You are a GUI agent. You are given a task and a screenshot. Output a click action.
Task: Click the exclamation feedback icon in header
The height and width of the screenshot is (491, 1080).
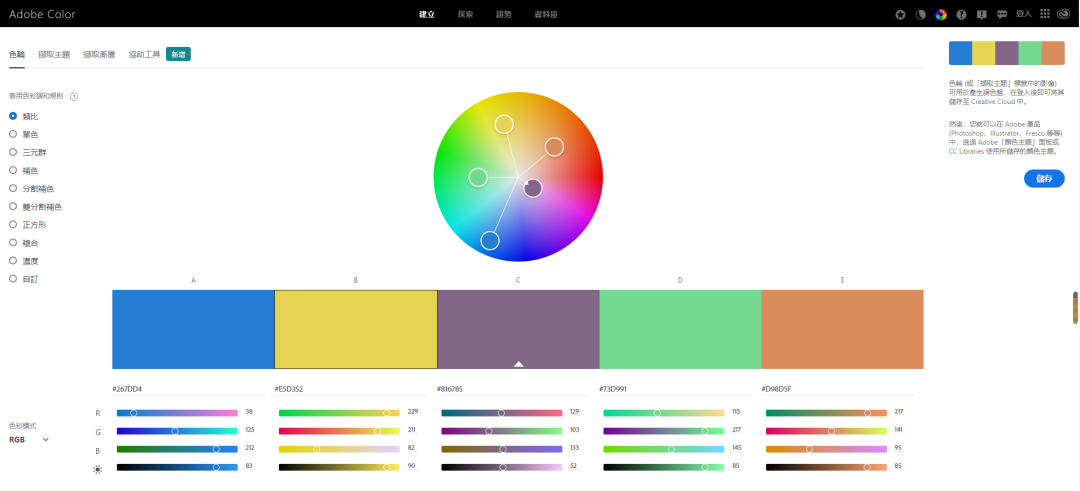(982, 14)
